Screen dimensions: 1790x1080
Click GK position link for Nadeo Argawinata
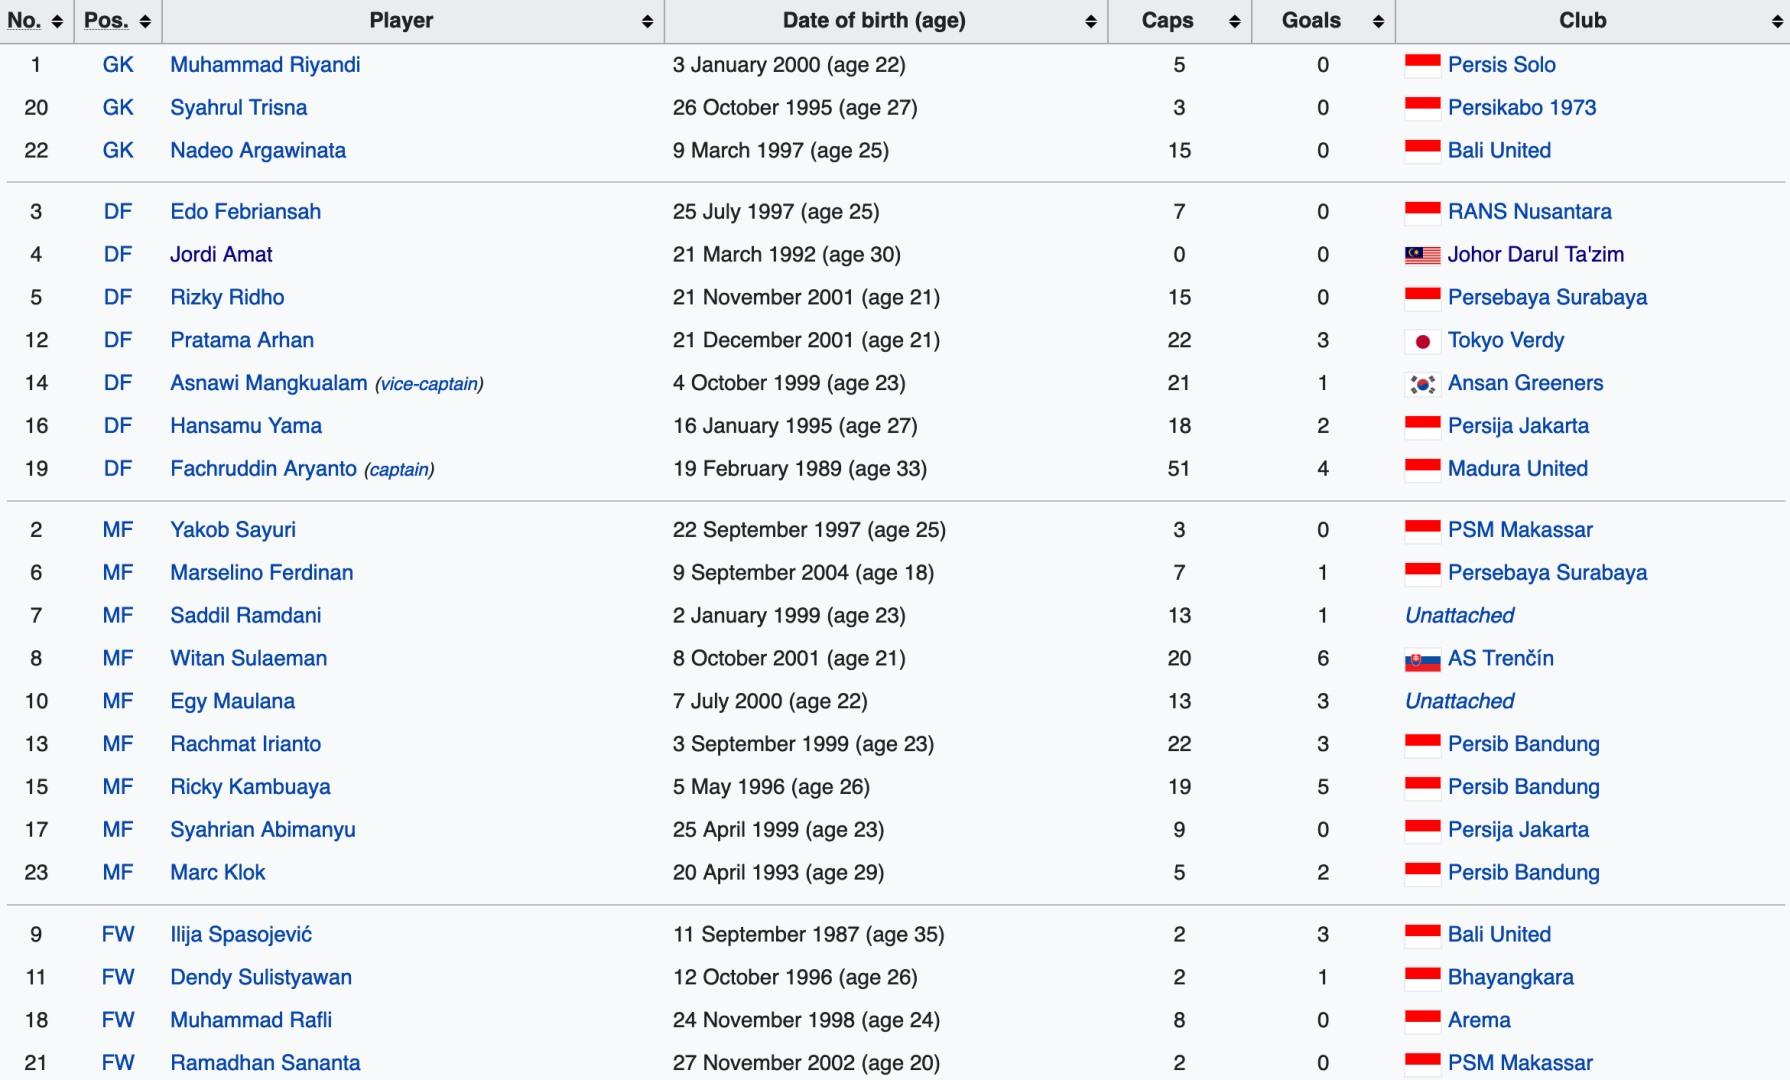(x=118, y=151)
